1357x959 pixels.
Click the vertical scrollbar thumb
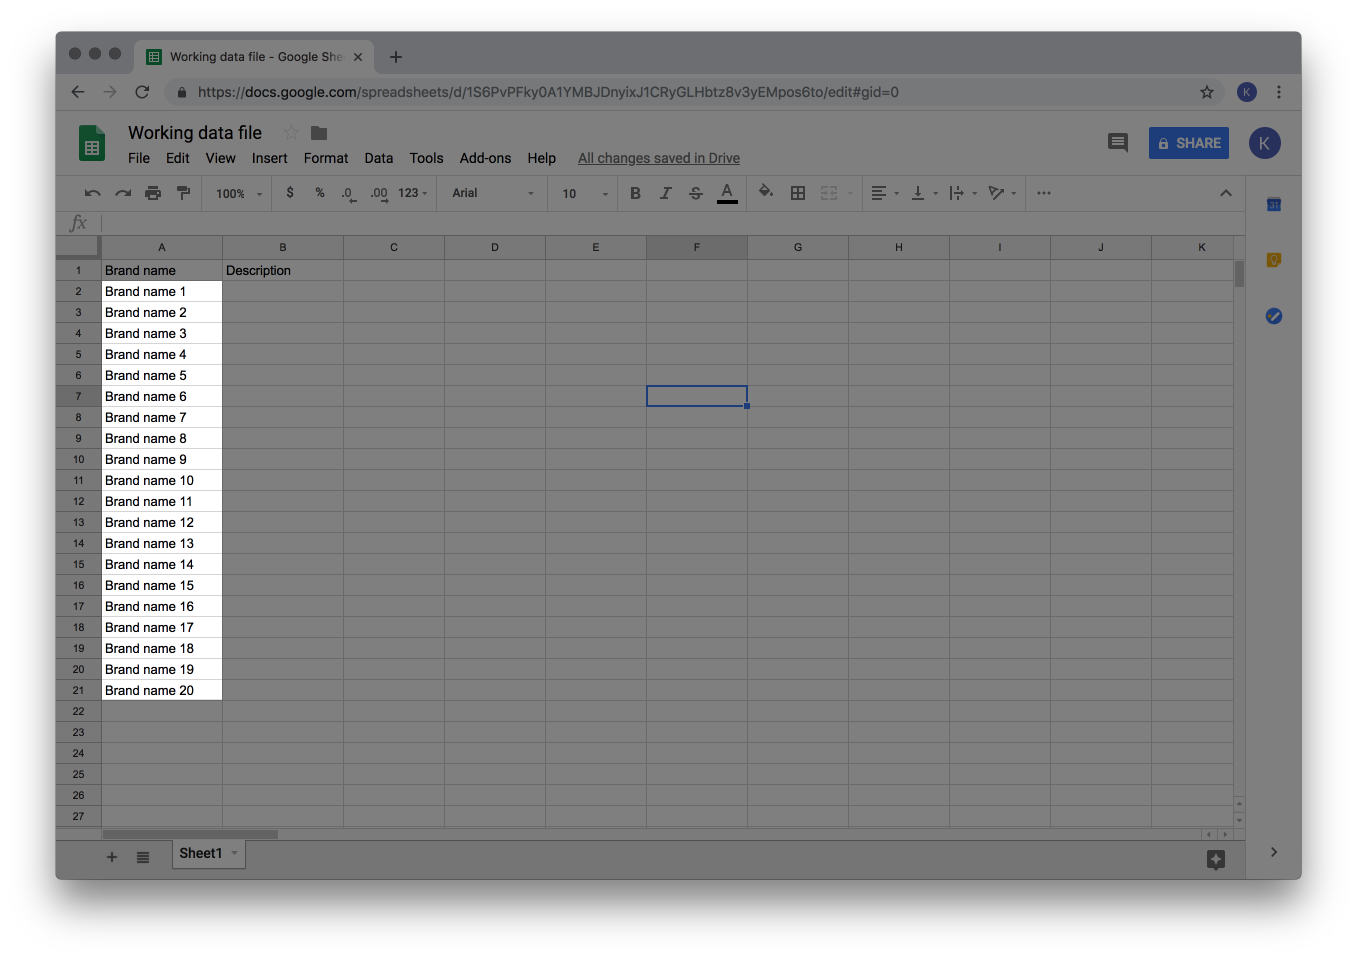[x=1239, y=274]
